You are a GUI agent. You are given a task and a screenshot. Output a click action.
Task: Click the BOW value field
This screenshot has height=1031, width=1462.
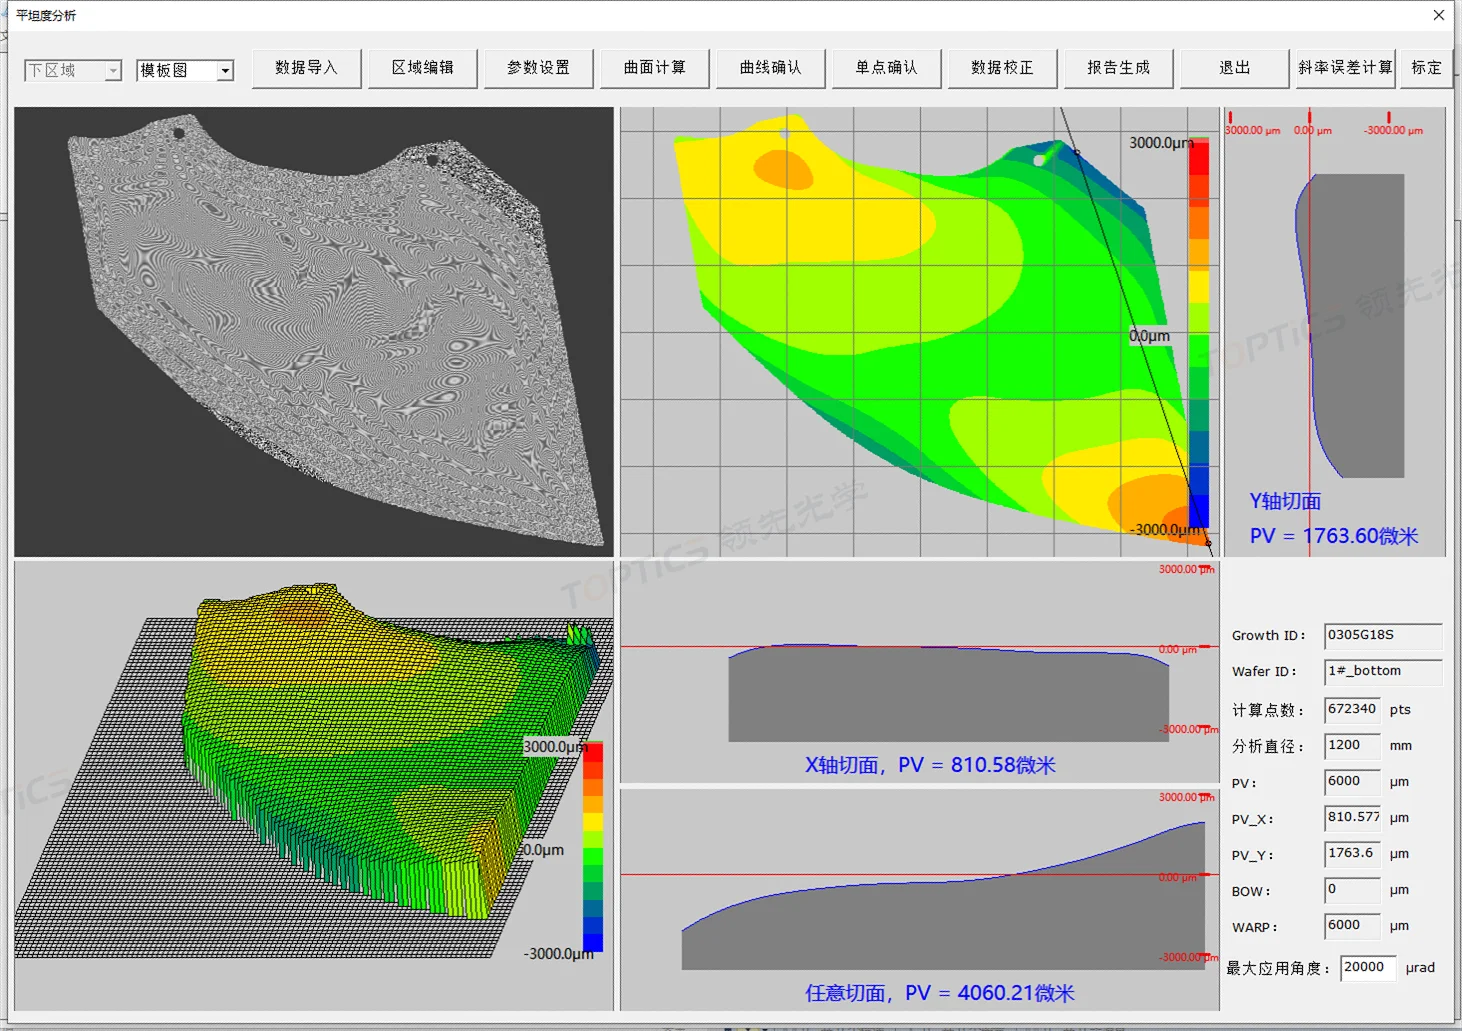(x=1352, y=890)
